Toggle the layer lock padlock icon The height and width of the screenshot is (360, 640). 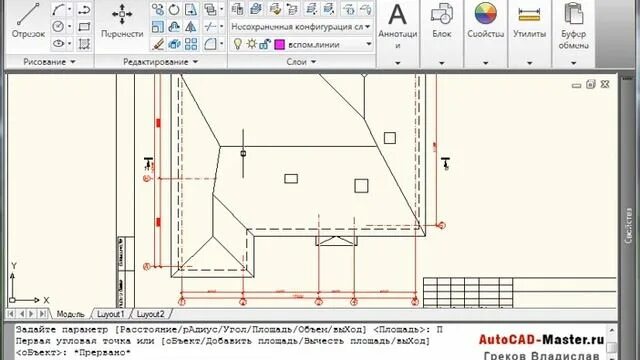tap(265, 44)
